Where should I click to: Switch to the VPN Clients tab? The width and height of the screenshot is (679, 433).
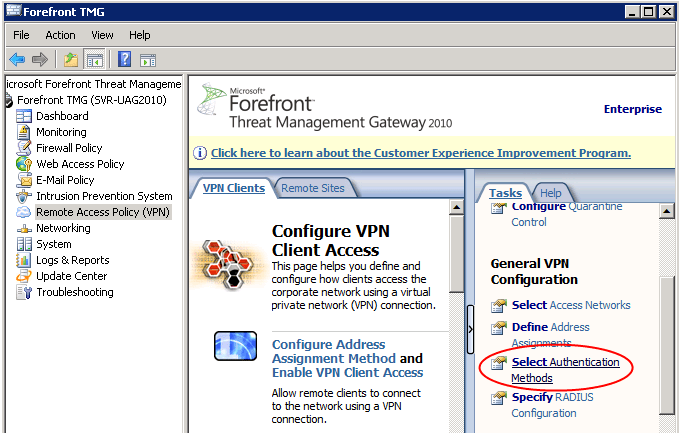[234, 188]
